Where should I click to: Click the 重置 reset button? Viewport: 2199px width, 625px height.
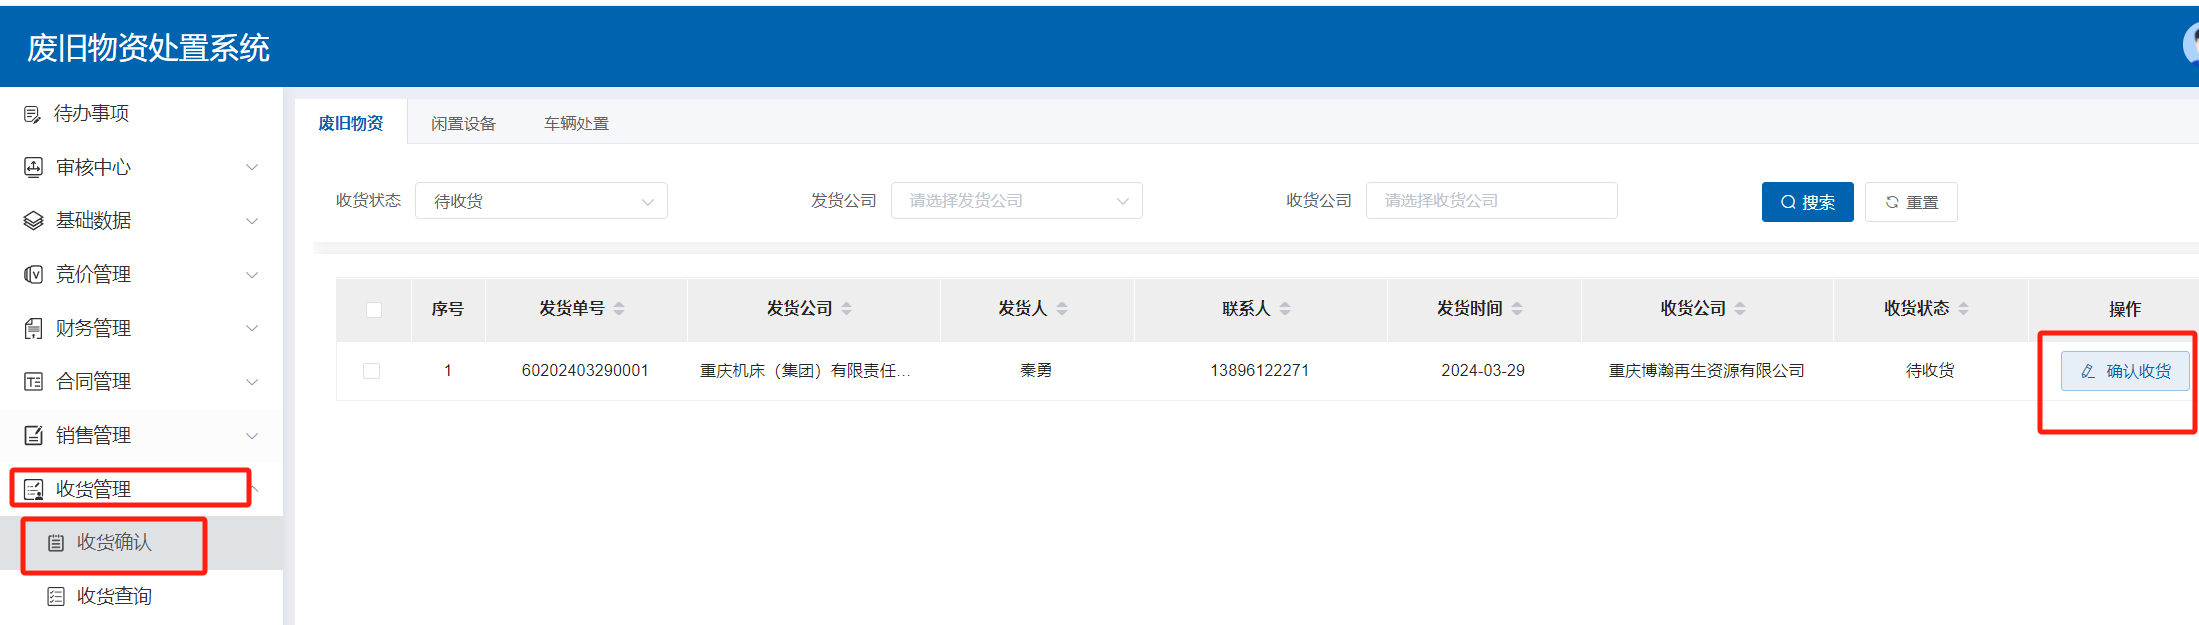pyautogui.click(x=1911, y=202)
